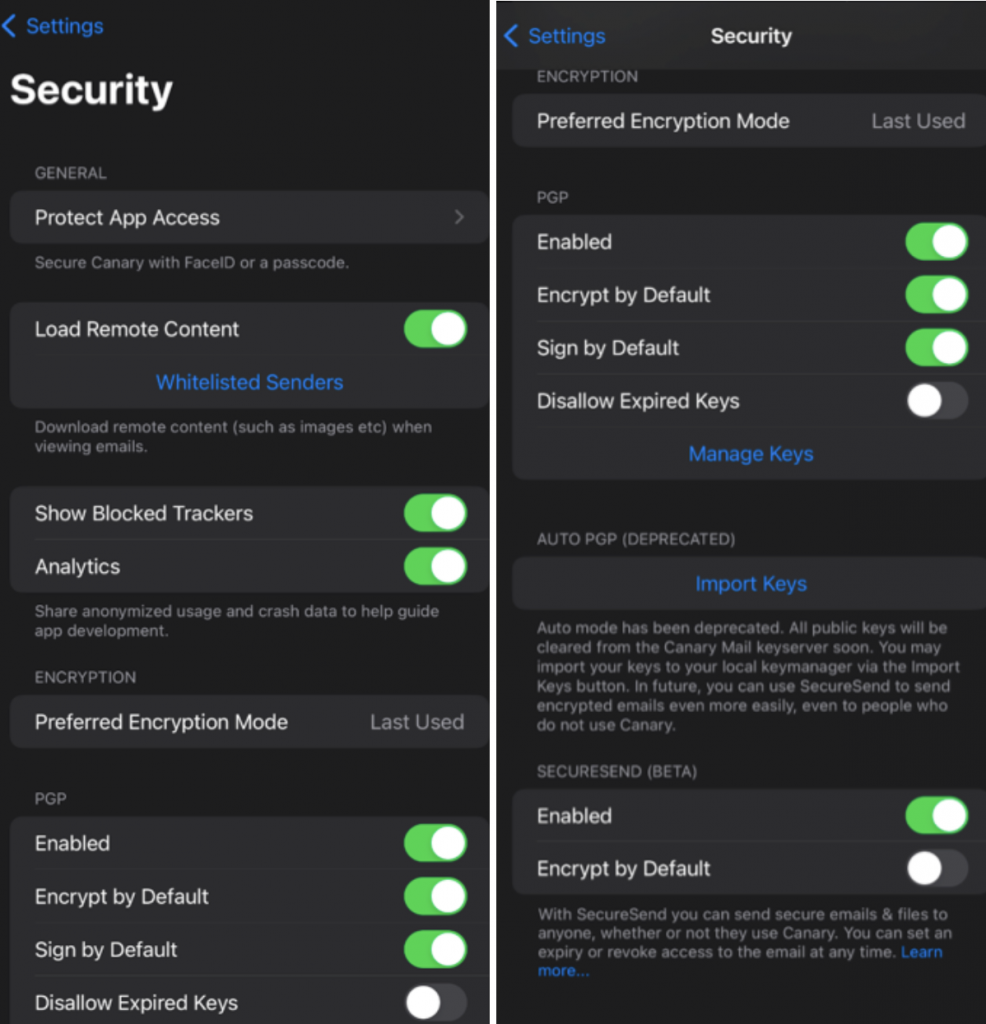Open Protect App Access chevron row

(x=249, y=217)
